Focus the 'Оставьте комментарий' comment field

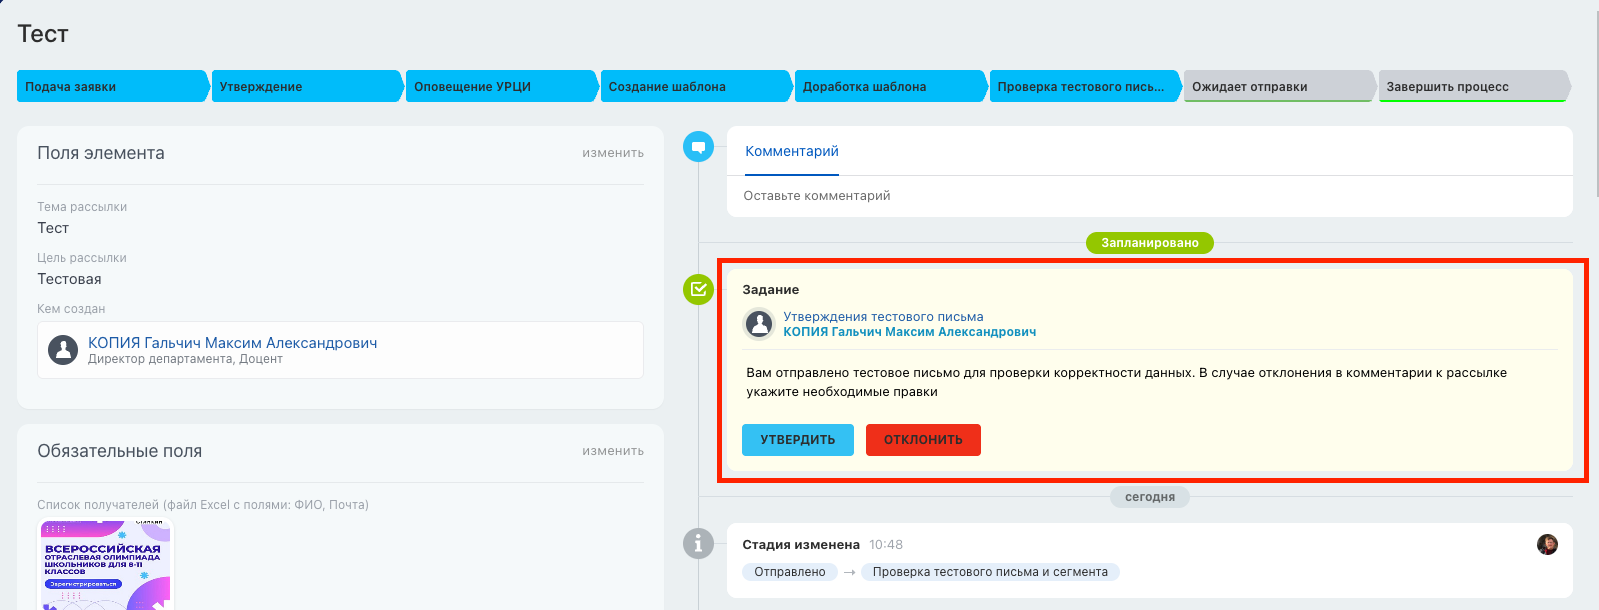point(1150,196)
